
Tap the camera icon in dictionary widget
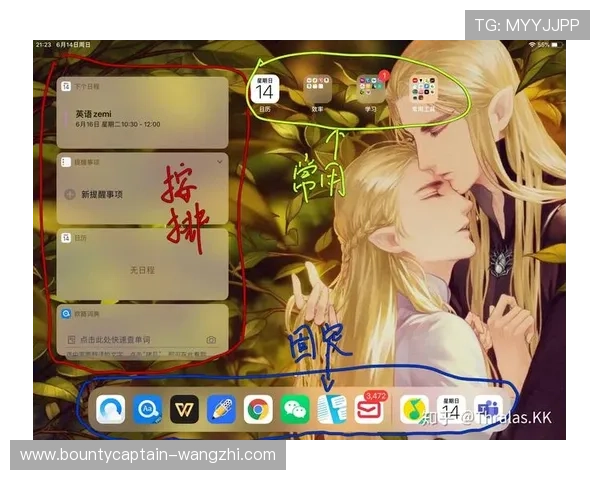click(x=211, y=340)
